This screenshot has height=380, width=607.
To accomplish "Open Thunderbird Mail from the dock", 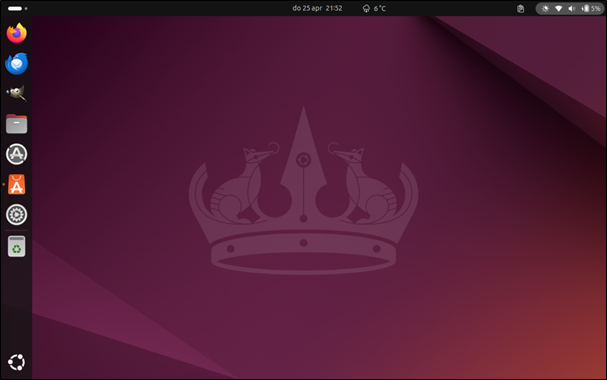I will [17, 63].
